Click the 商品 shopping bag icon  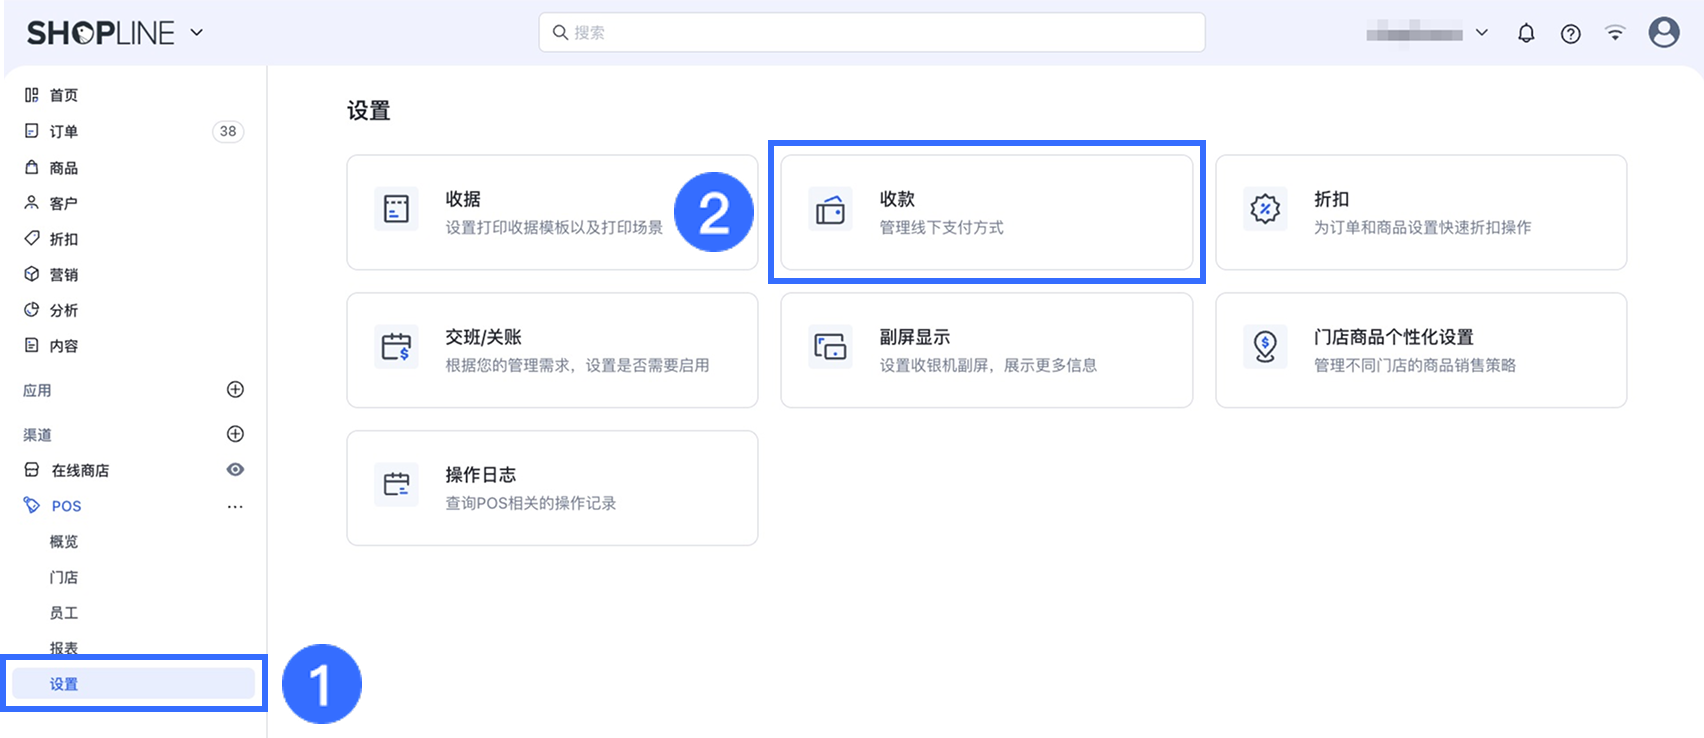(32, 167)
